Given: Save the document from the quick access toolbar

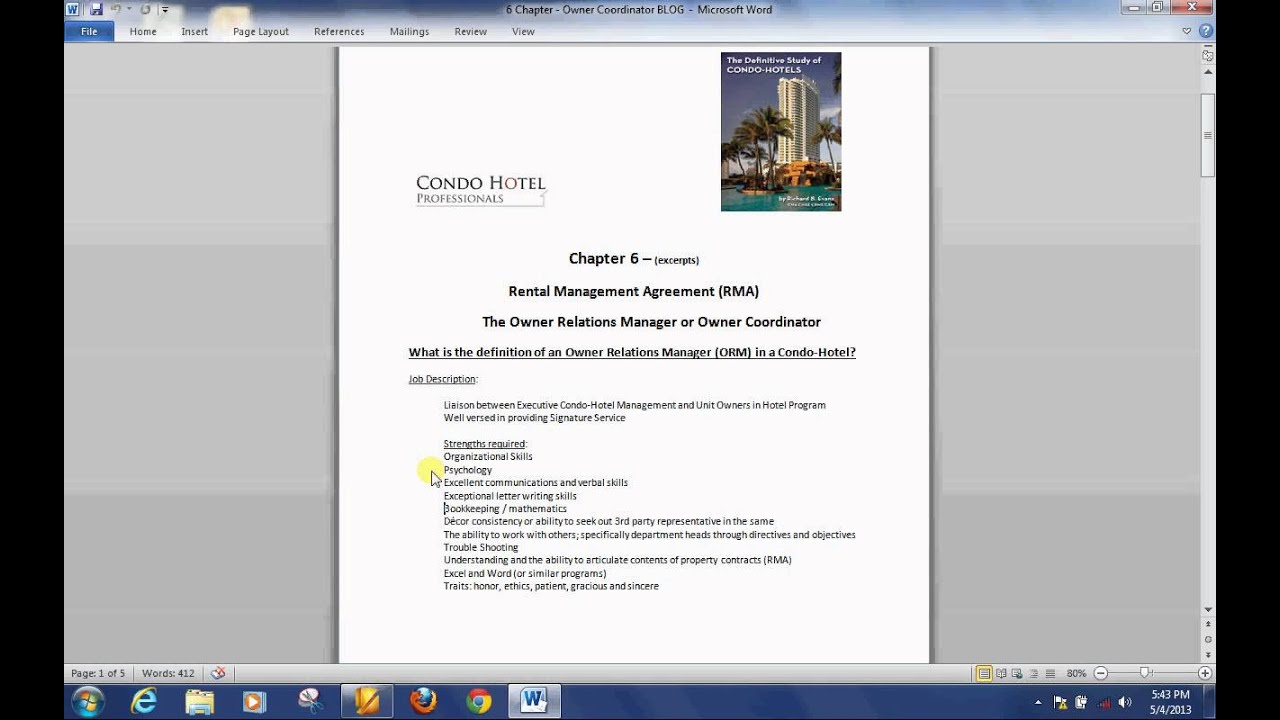Looking at the screenshot, I should tap(96, 9).
